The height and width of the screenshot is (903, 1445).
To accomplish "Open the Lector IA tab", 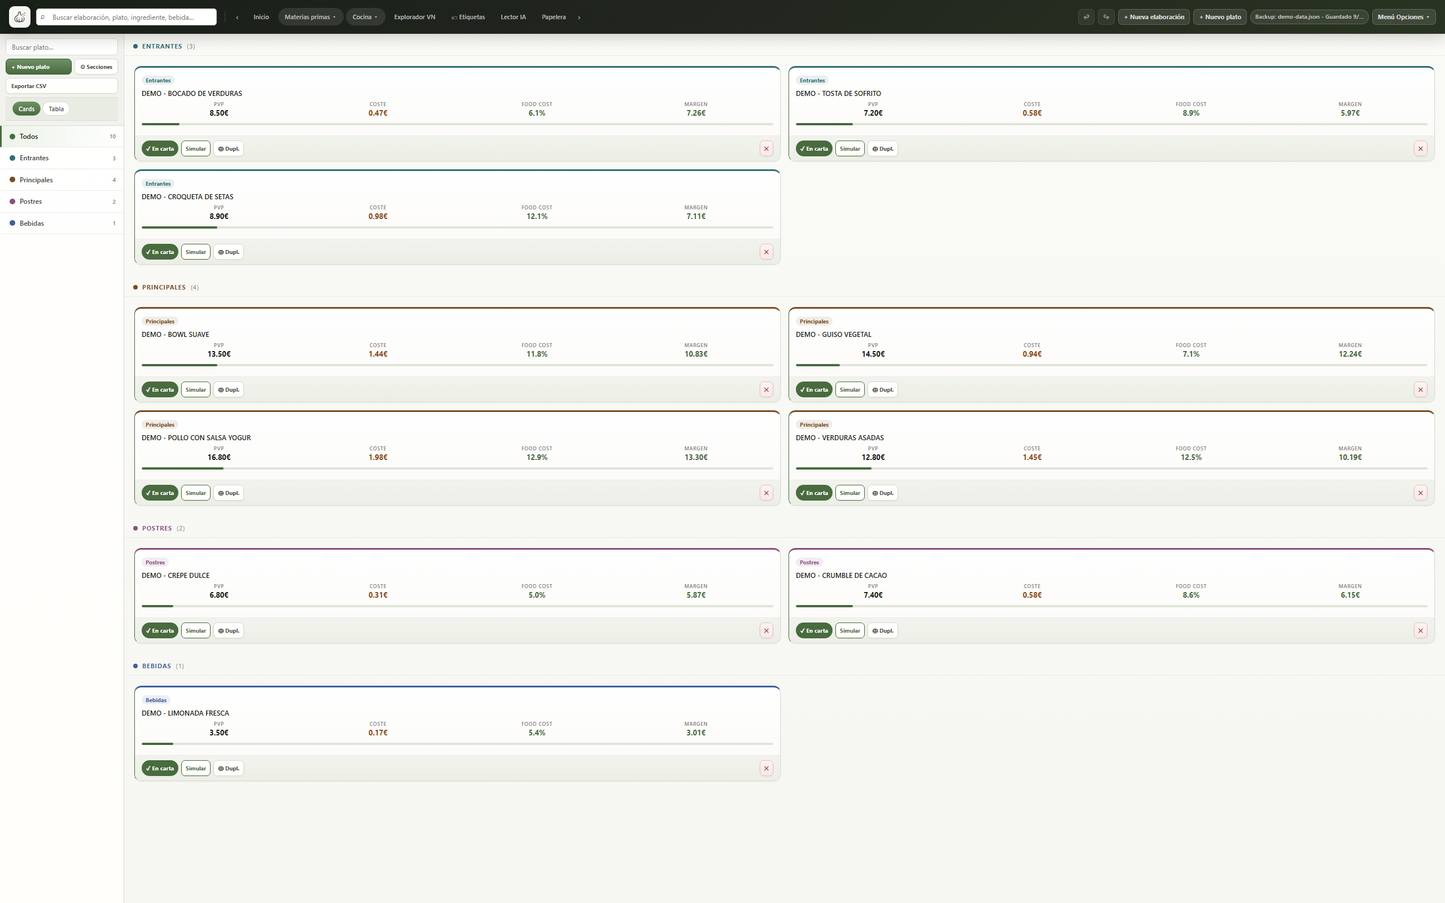I will [513, 17].
